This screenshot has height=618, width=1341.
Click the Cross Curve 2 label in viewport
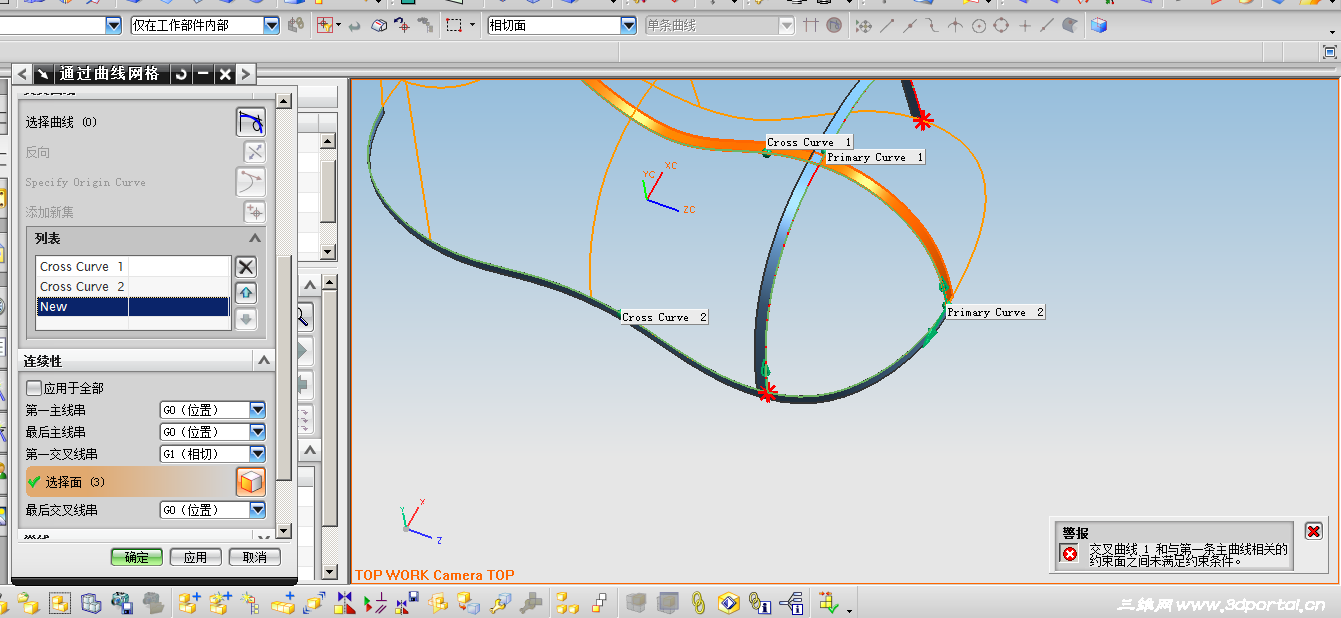[664, 317]
